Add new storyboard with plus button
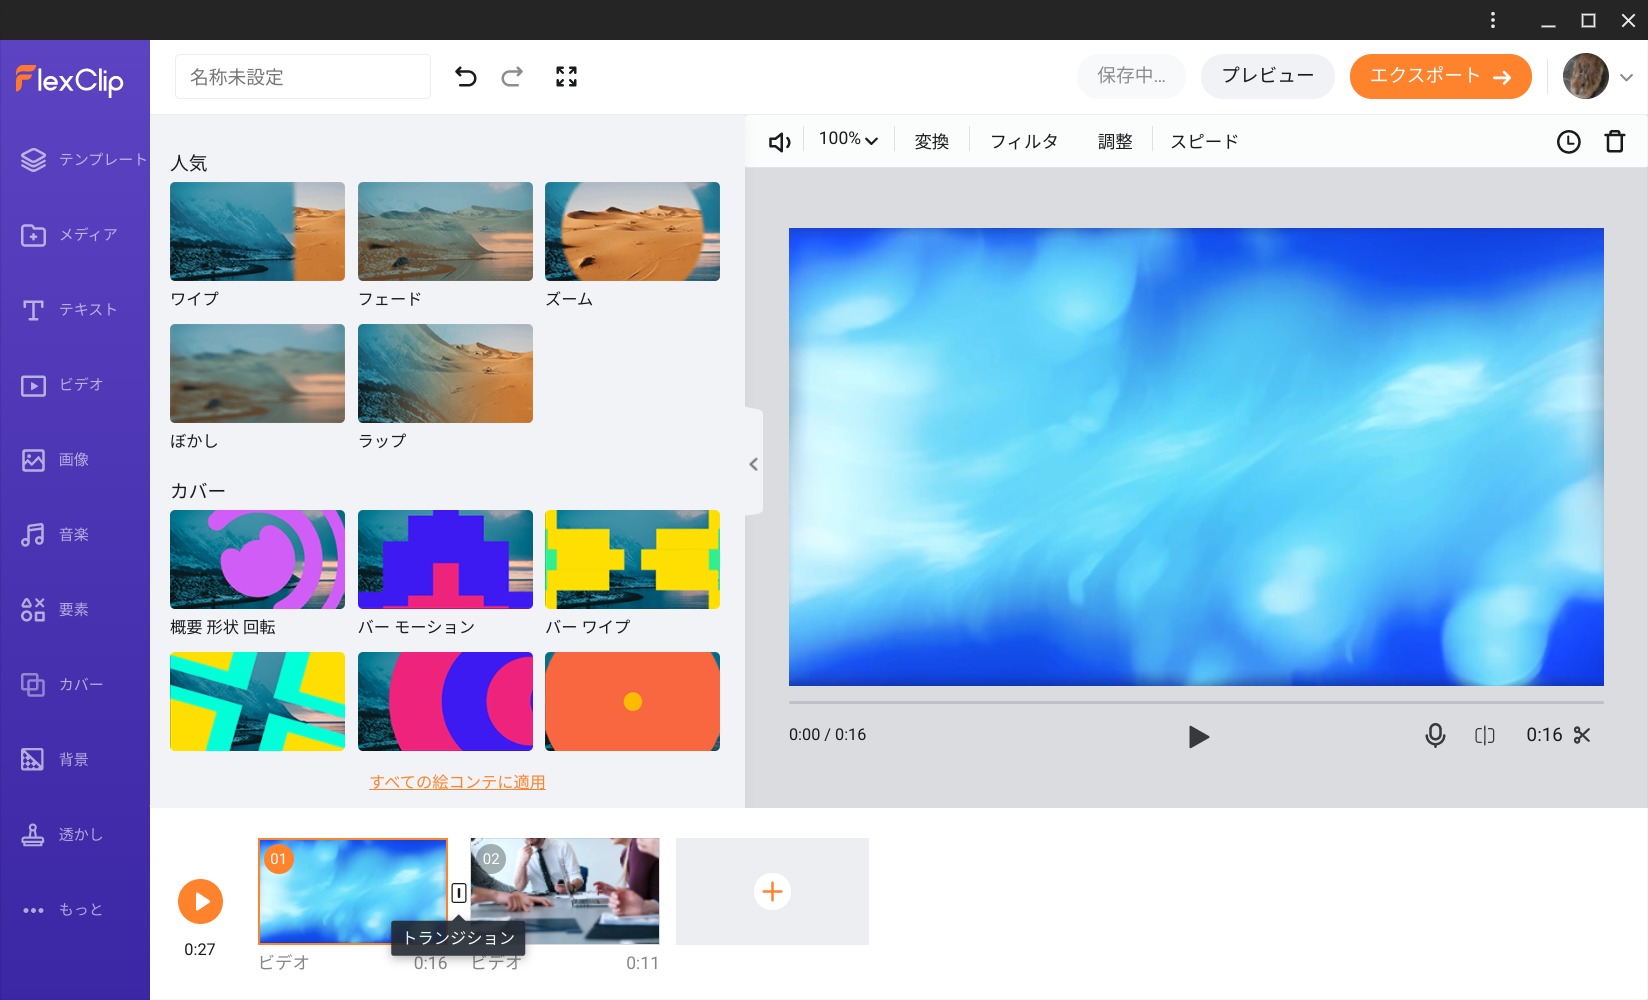1648x1000 pixels. (x=772, y=891)
